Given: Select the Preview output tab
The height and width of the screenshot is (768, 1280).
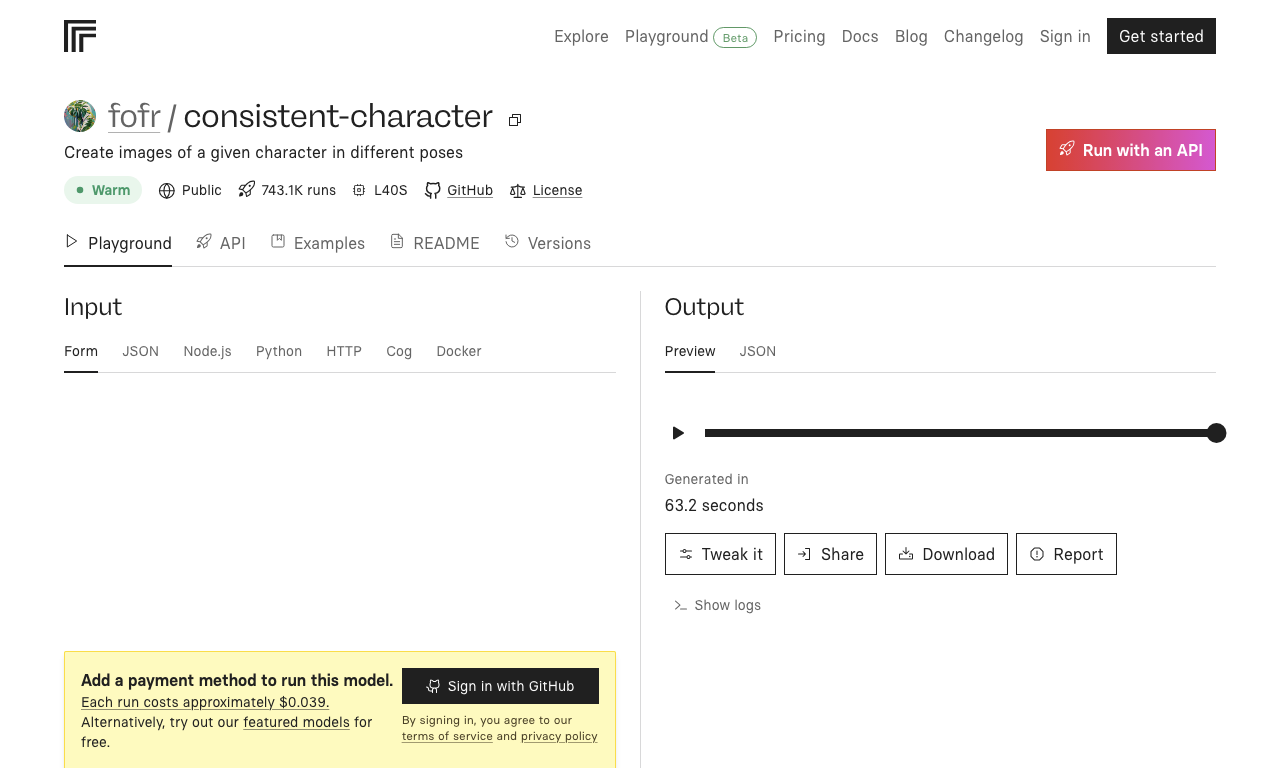Looking at the screenshot, I should (x=690, y=351).
